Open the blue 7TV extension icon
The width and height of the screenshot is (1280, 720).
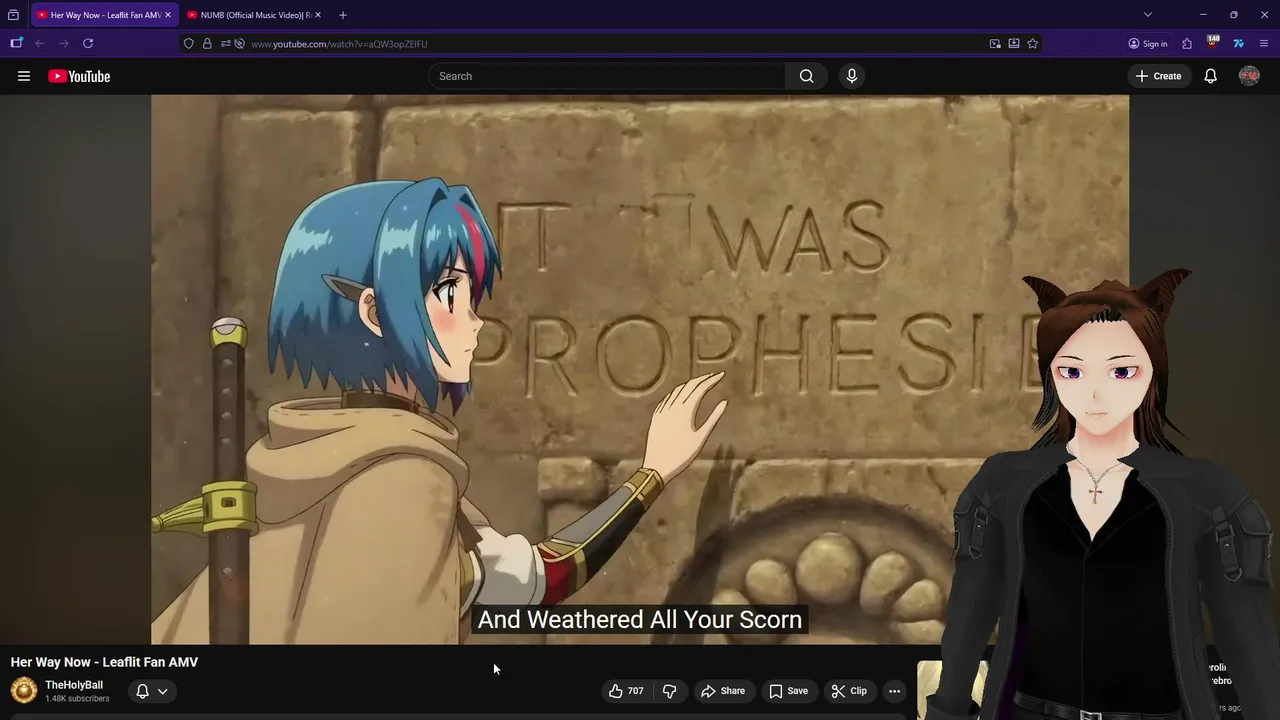[x=1238, y=44]
